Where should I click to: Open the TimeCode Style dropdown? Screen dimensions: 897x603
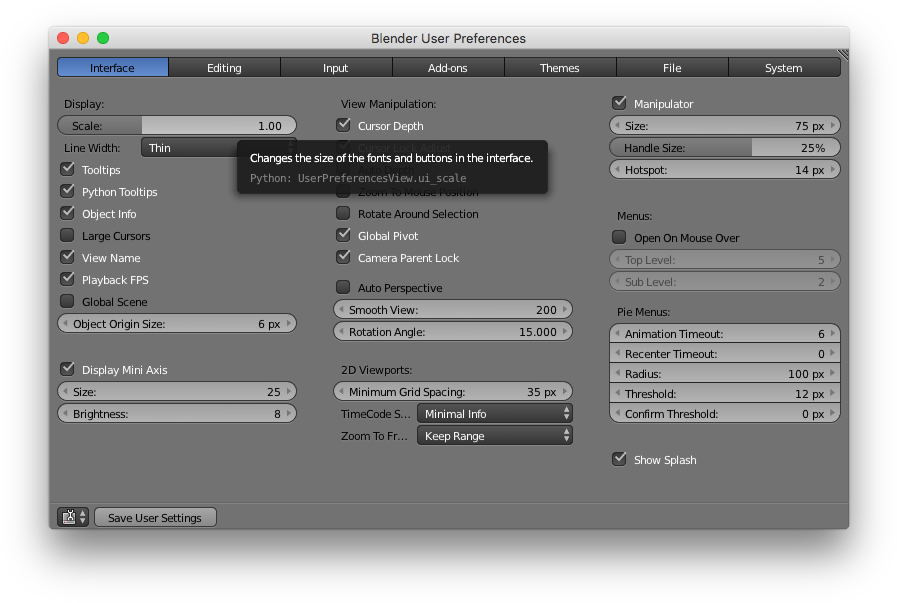pos(494,412)
